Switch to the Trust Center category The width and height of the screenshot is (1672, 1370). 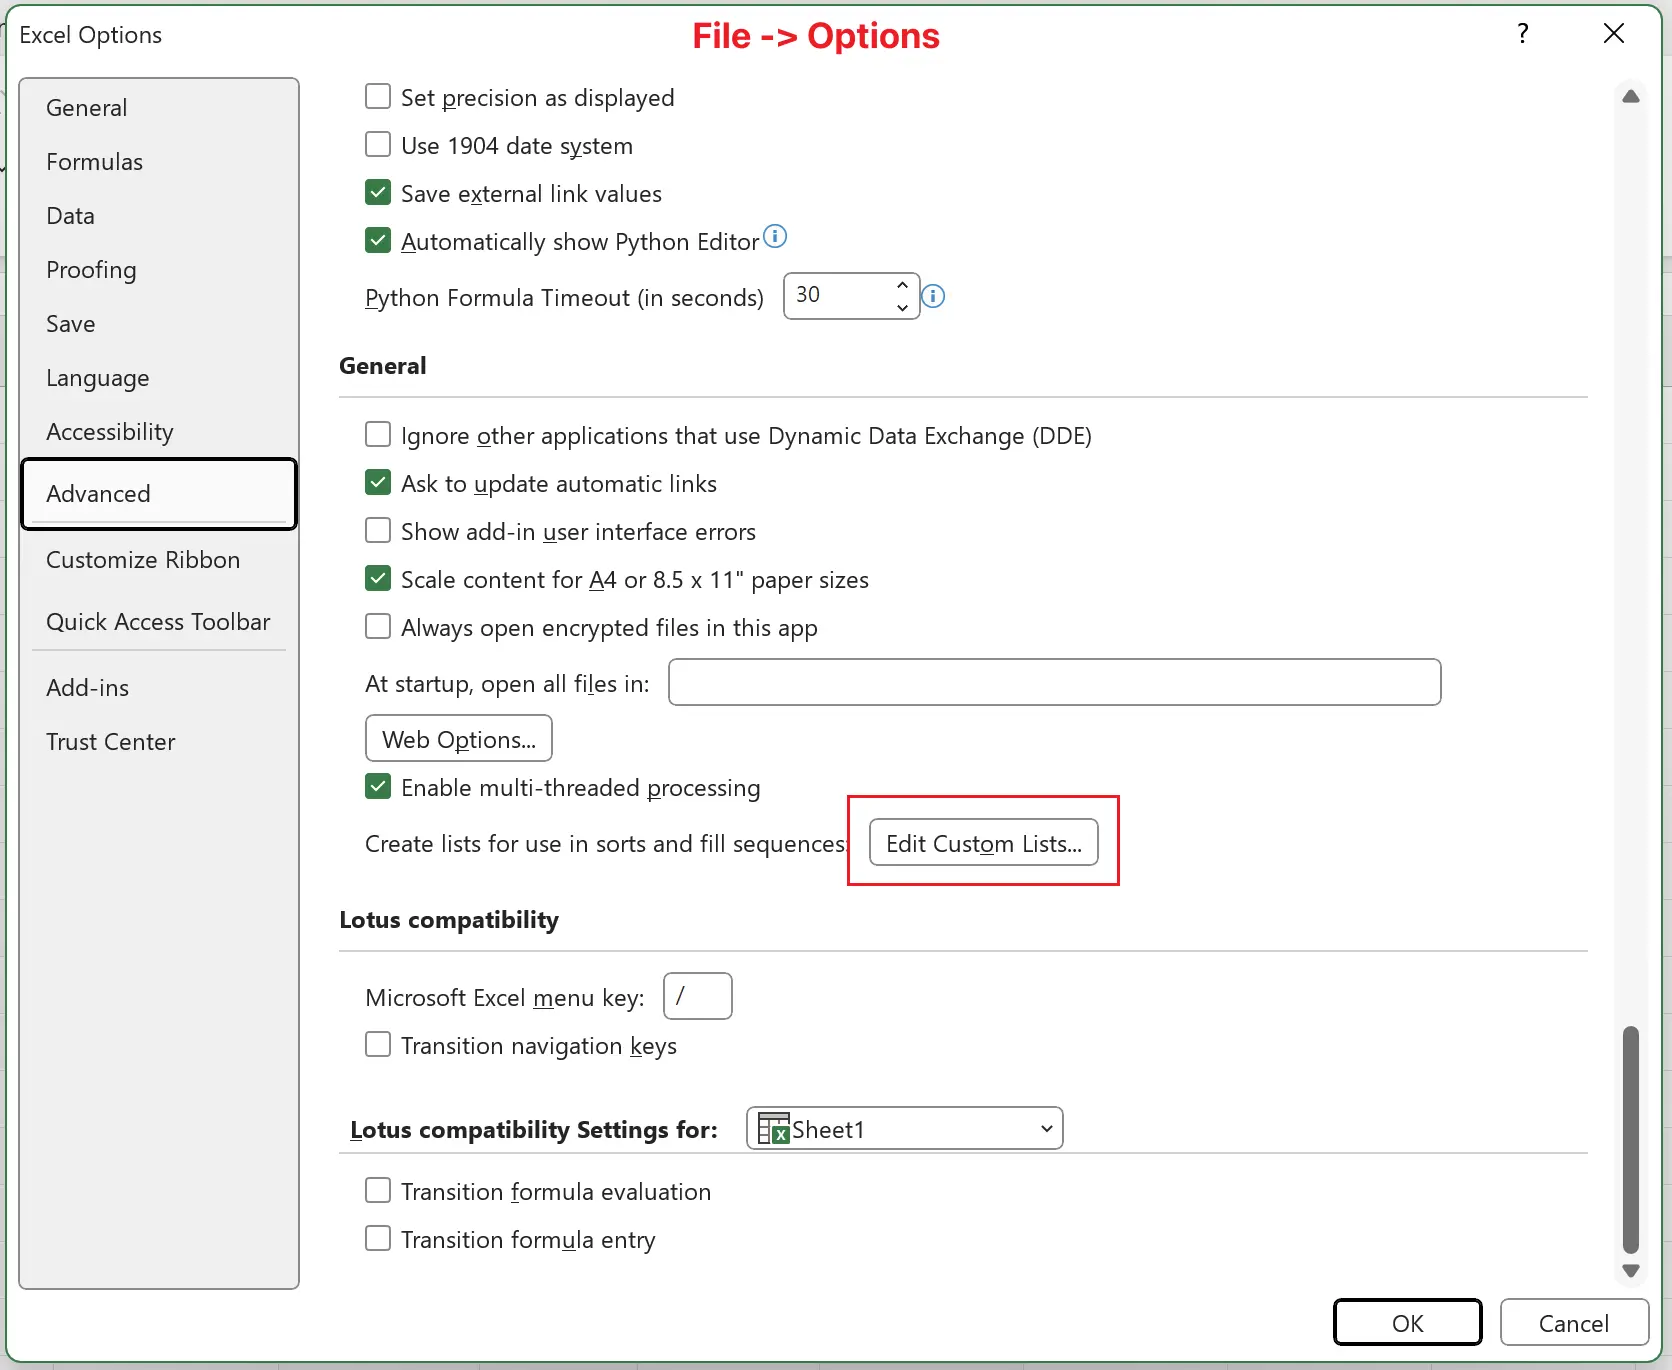110,742
